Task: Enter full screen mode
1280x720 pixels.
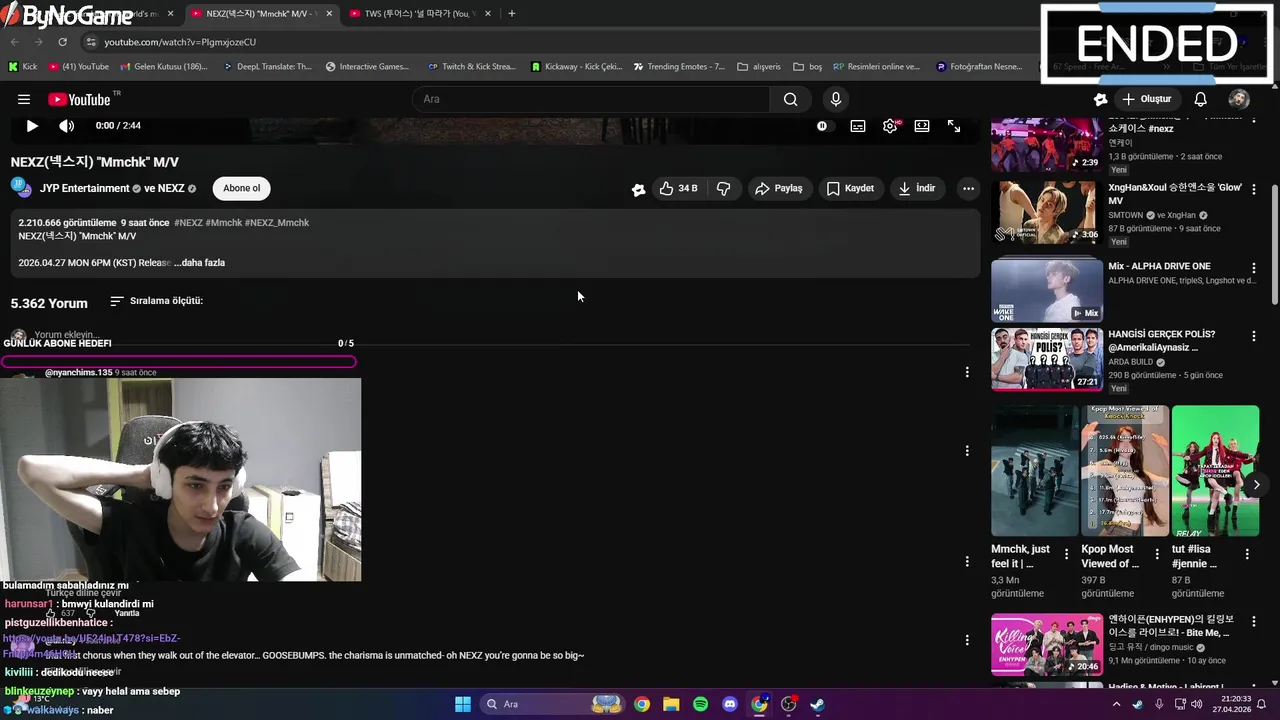Action: click(954, 126)
